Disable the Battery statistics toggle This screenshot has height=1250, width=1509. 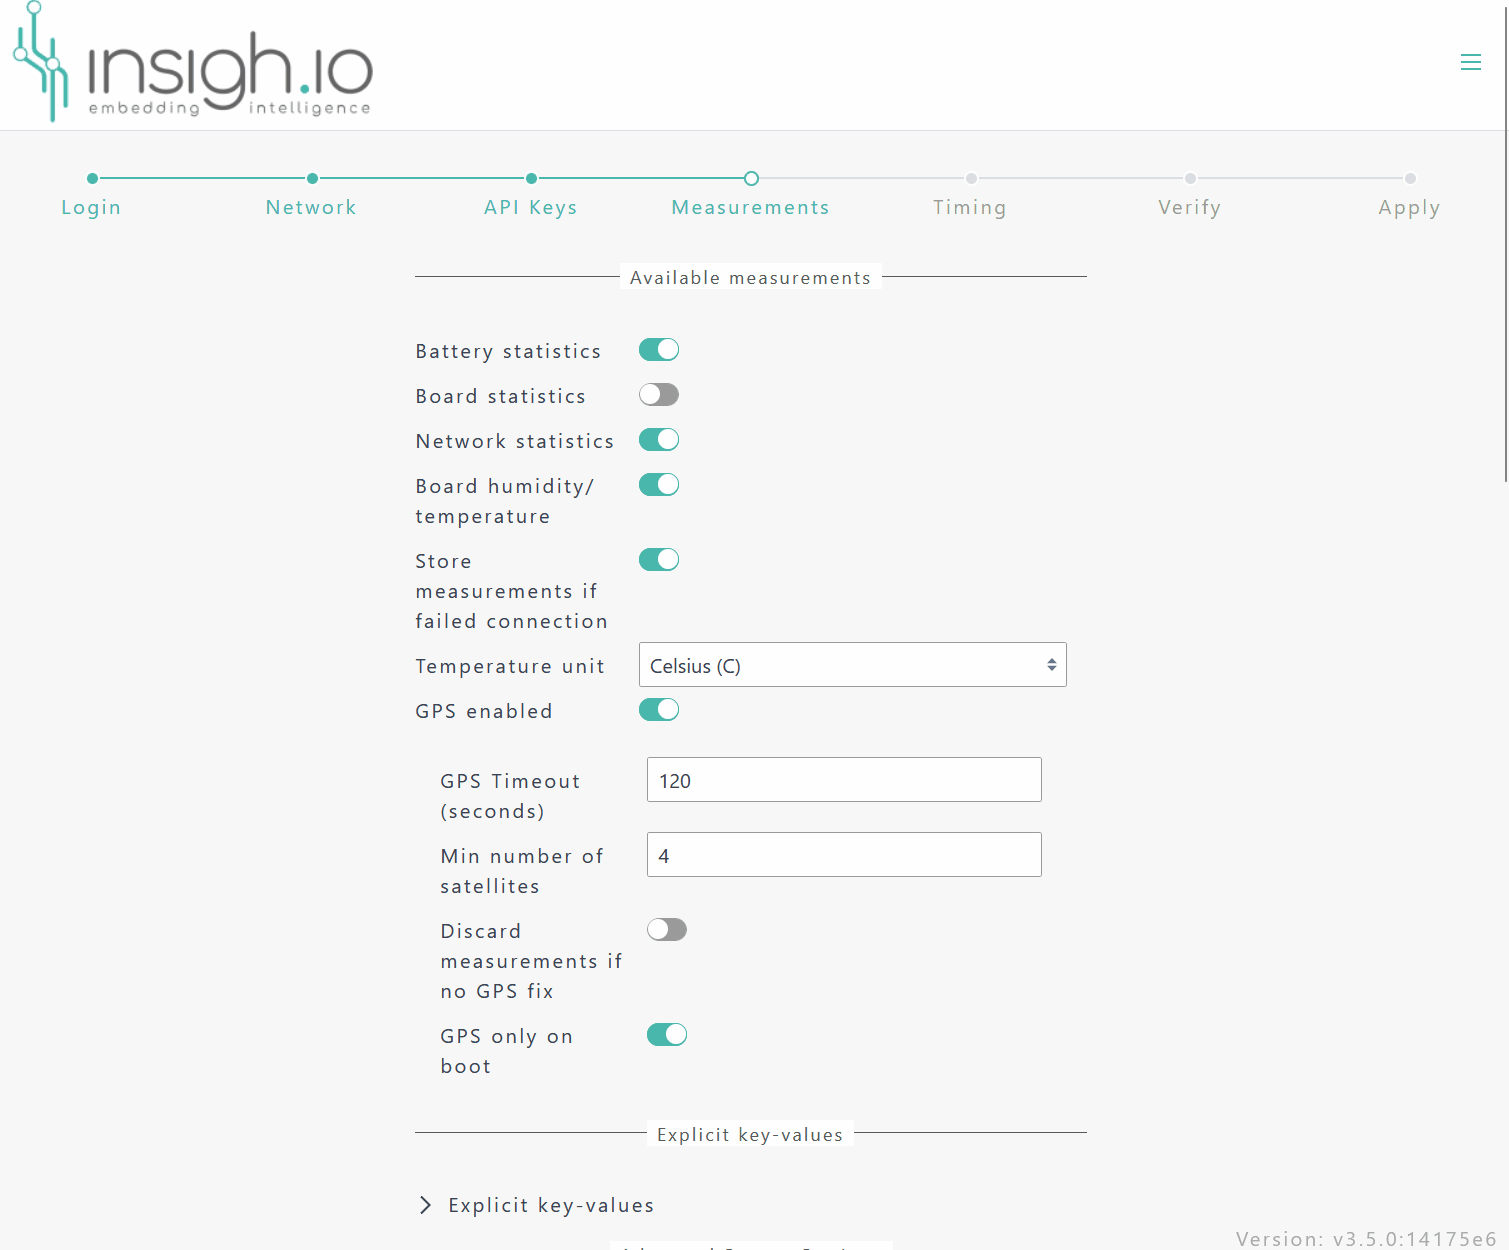(659, 350)
